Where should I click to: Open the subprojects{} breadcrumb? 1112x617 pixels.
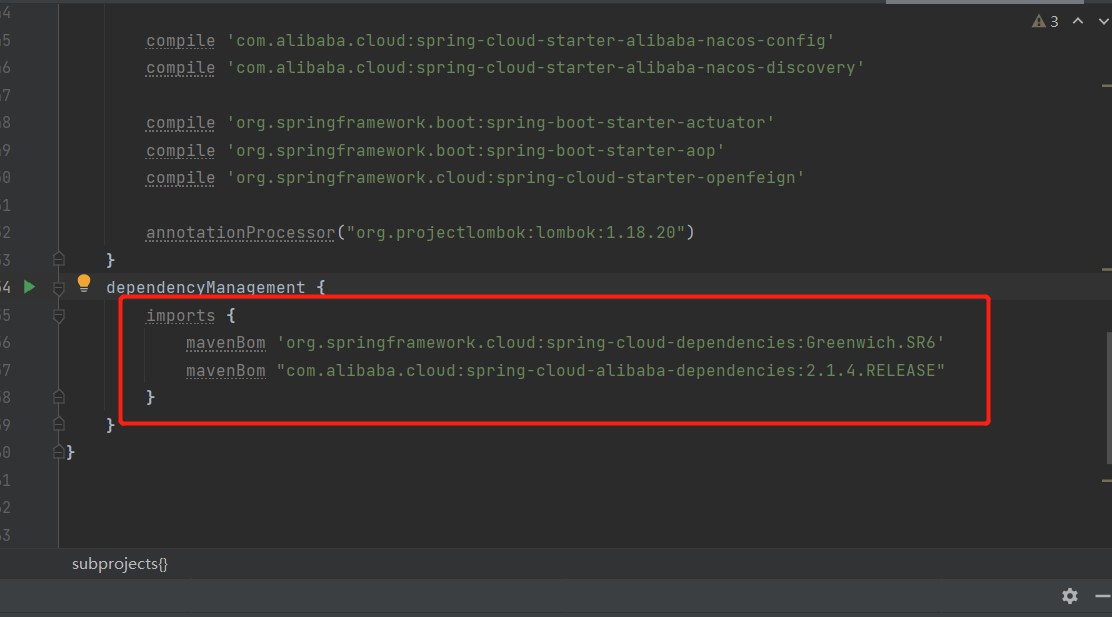coord(119,563)
